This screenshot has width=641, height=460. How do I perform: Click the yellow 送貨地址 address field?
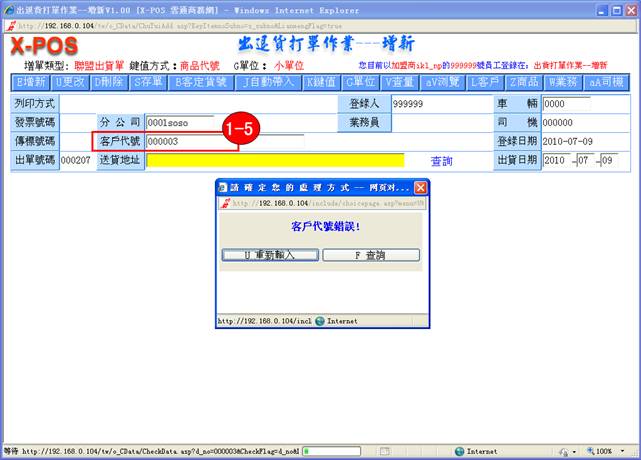coord(275,160)
